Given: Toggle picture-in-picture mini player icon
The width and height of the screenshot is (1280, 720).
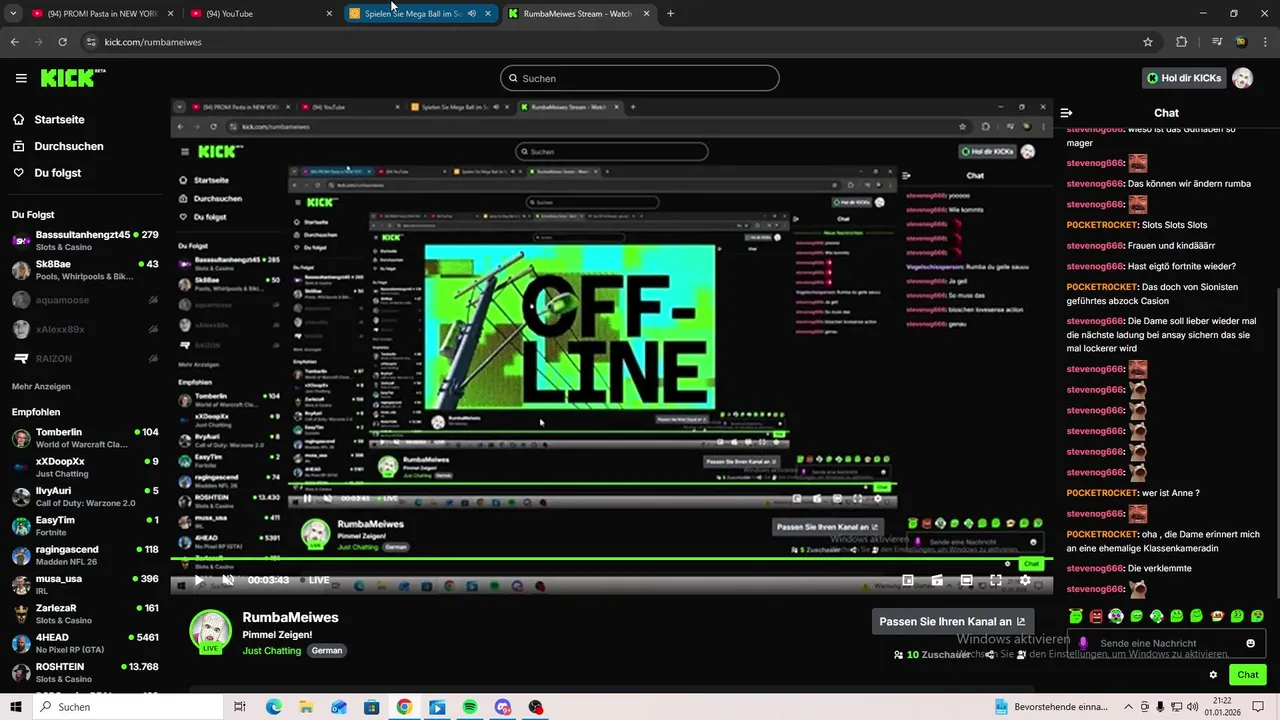Looking at the screenshot, I should pos(908,580).
